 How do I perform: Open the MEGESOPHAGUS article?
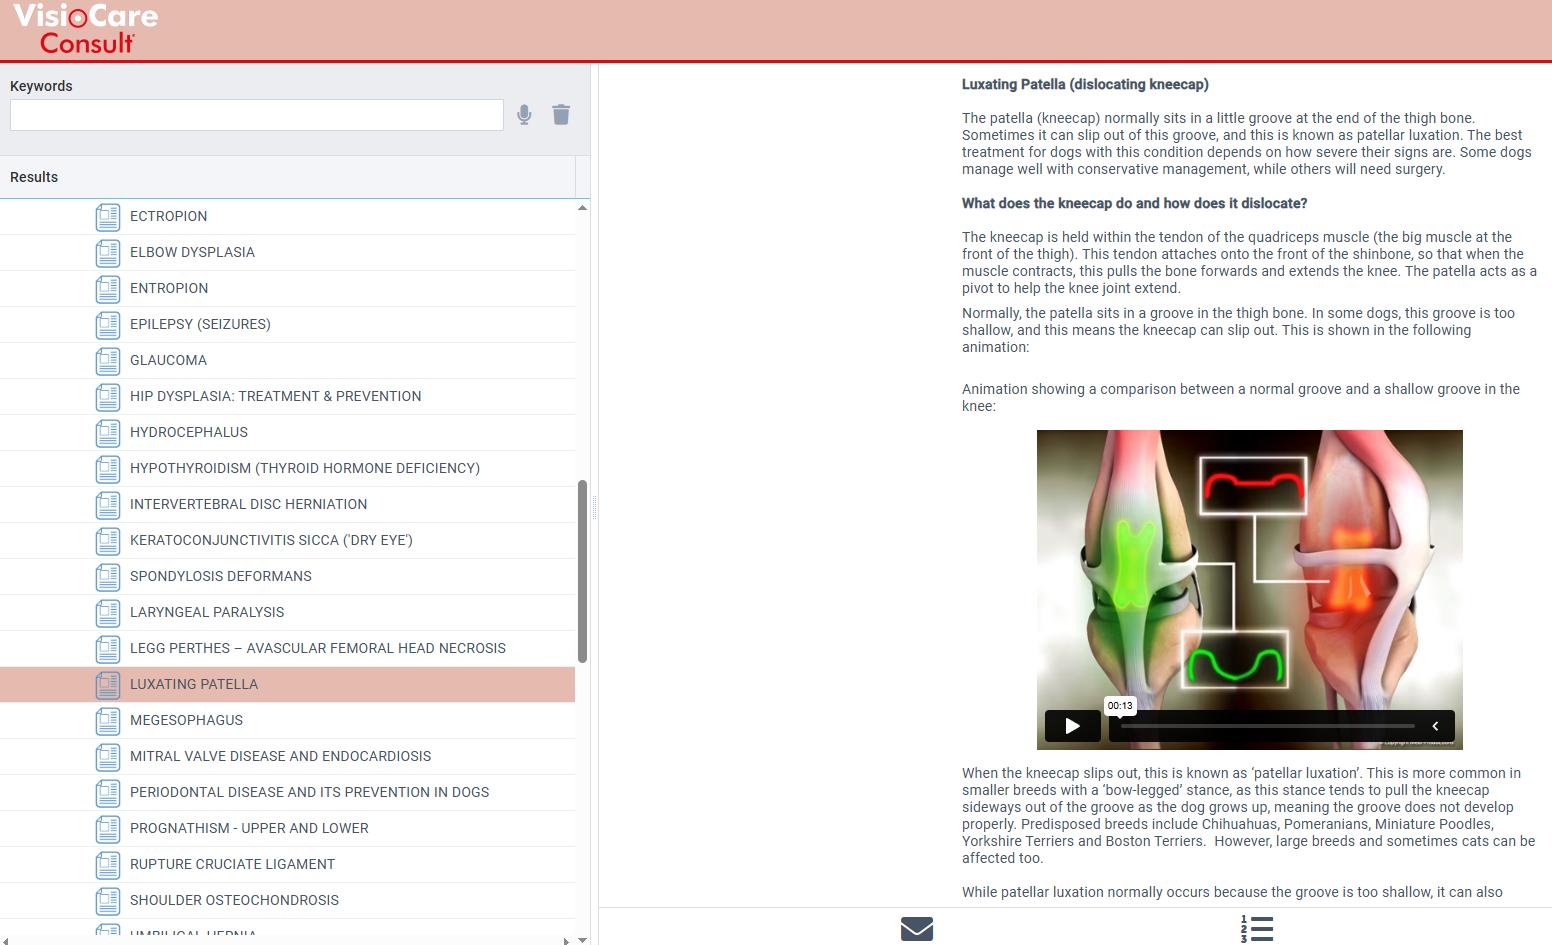[186, 720]
